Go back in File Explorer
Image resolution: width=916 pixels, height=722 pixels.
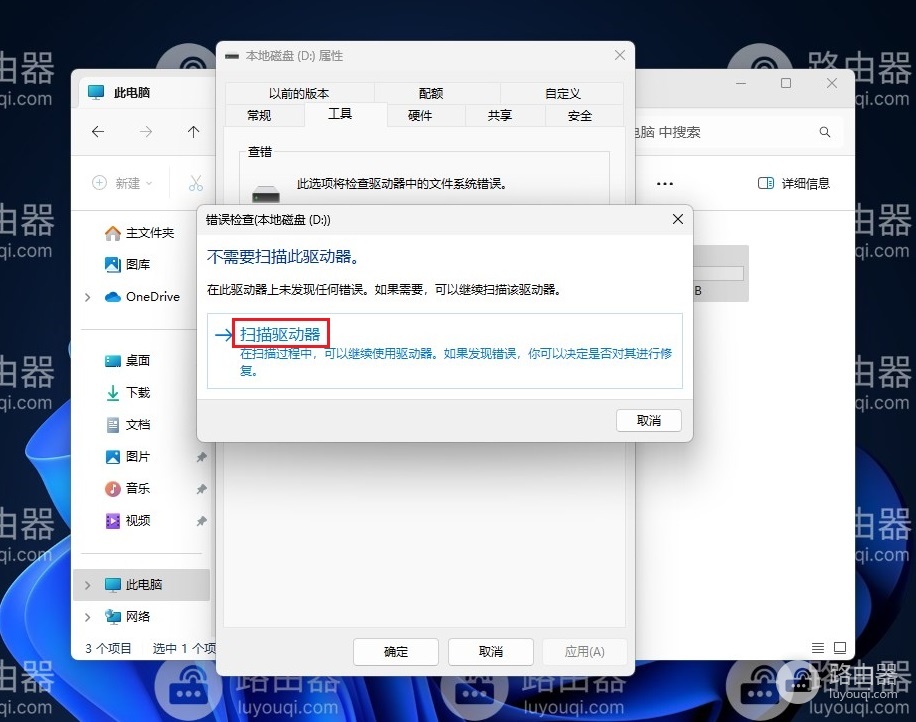pyautogui.click(x=98, y=132)
